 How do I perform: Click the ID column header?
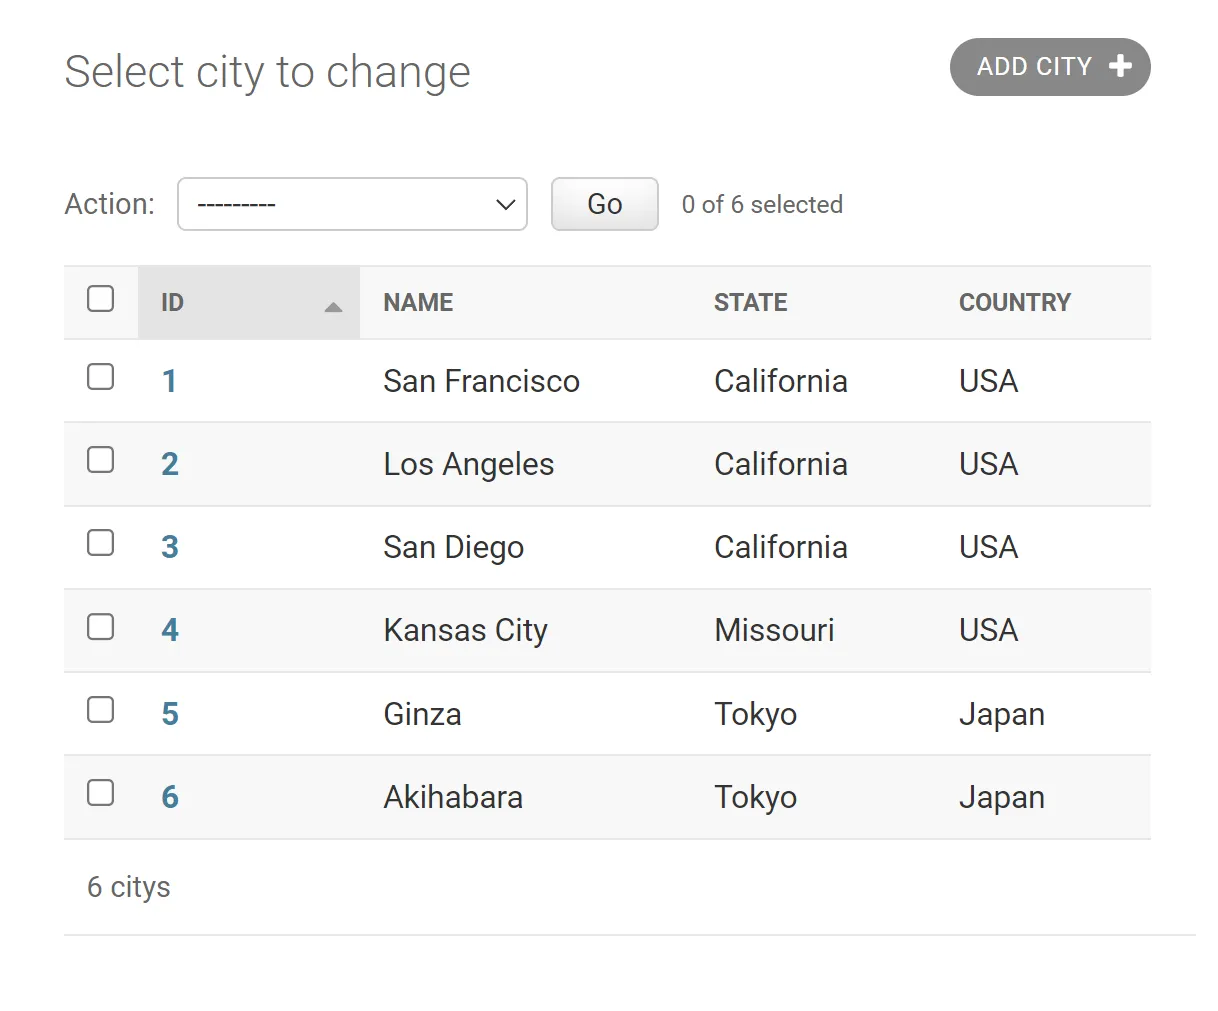[173, 302]
